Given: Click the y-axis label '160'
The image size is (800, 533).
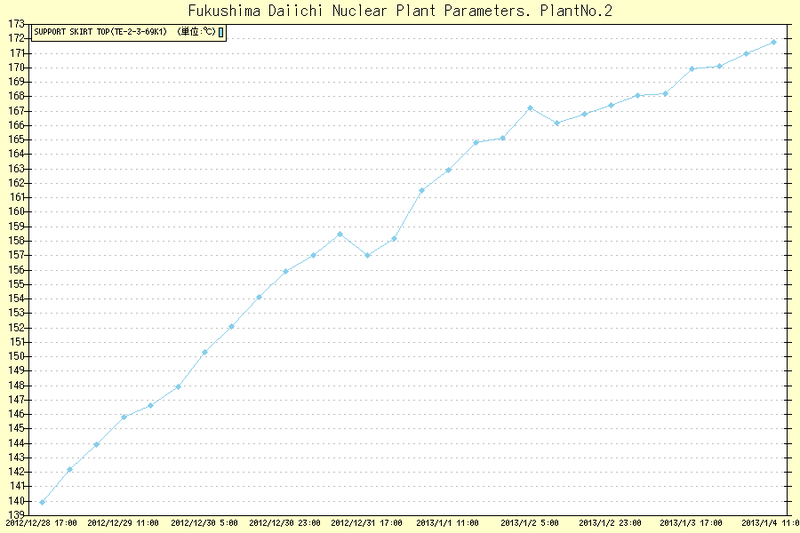Looking at the screenshot, I should (16, 212).
